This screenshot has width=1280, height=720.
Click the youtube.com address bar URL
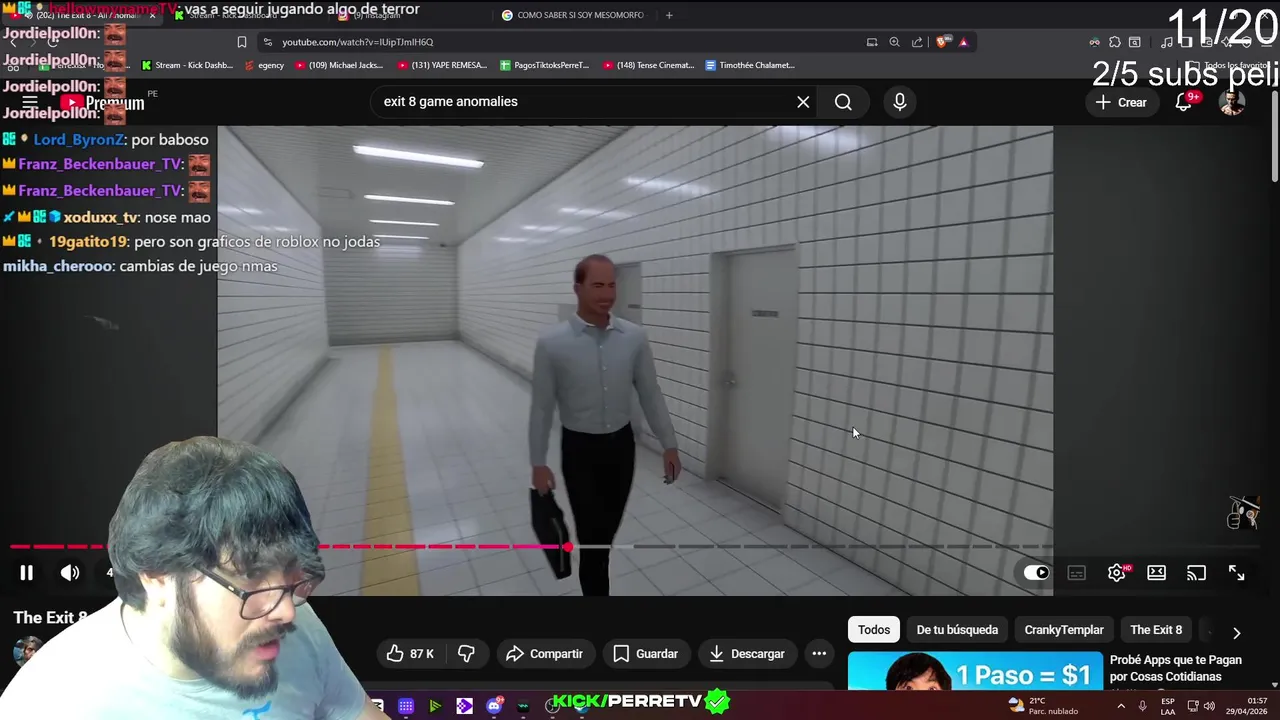click(358, 42)
